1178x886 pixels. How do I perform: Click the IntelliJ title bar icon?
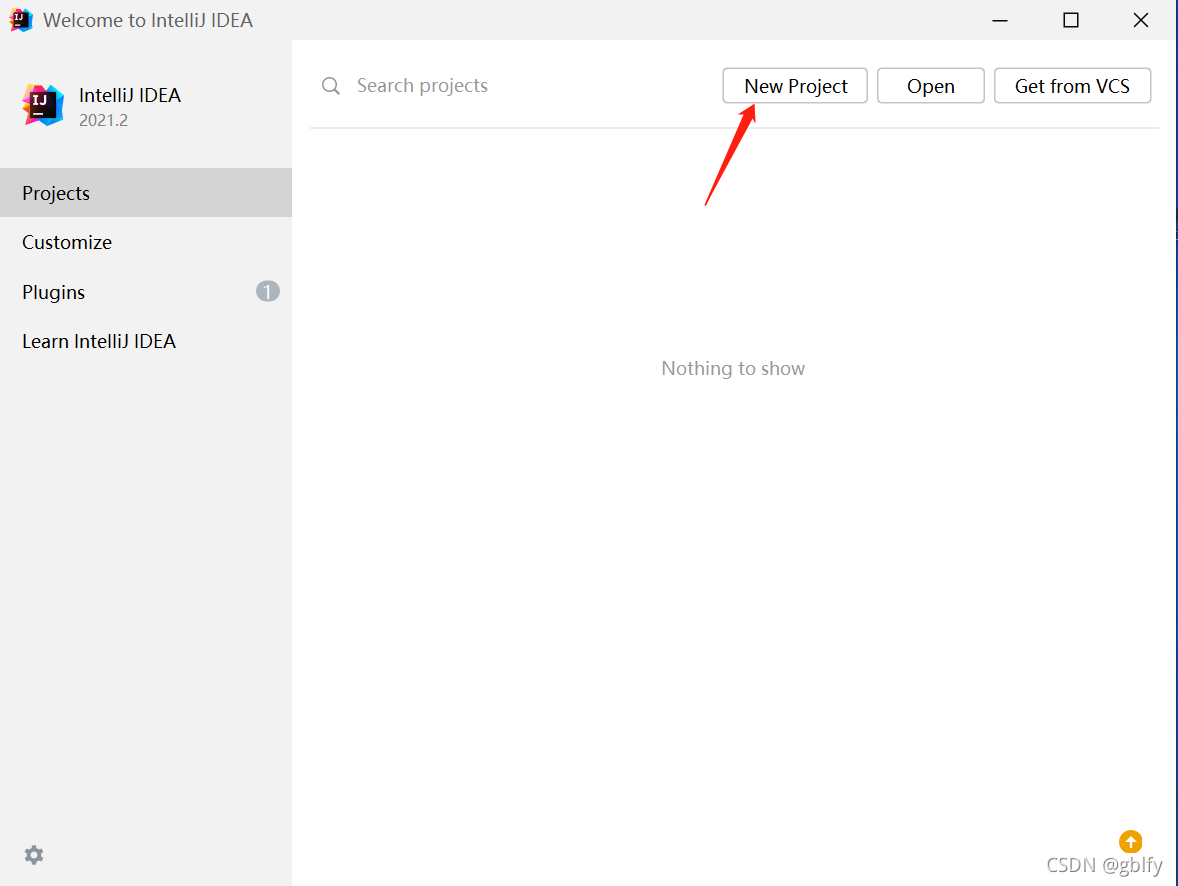[20, 20]
